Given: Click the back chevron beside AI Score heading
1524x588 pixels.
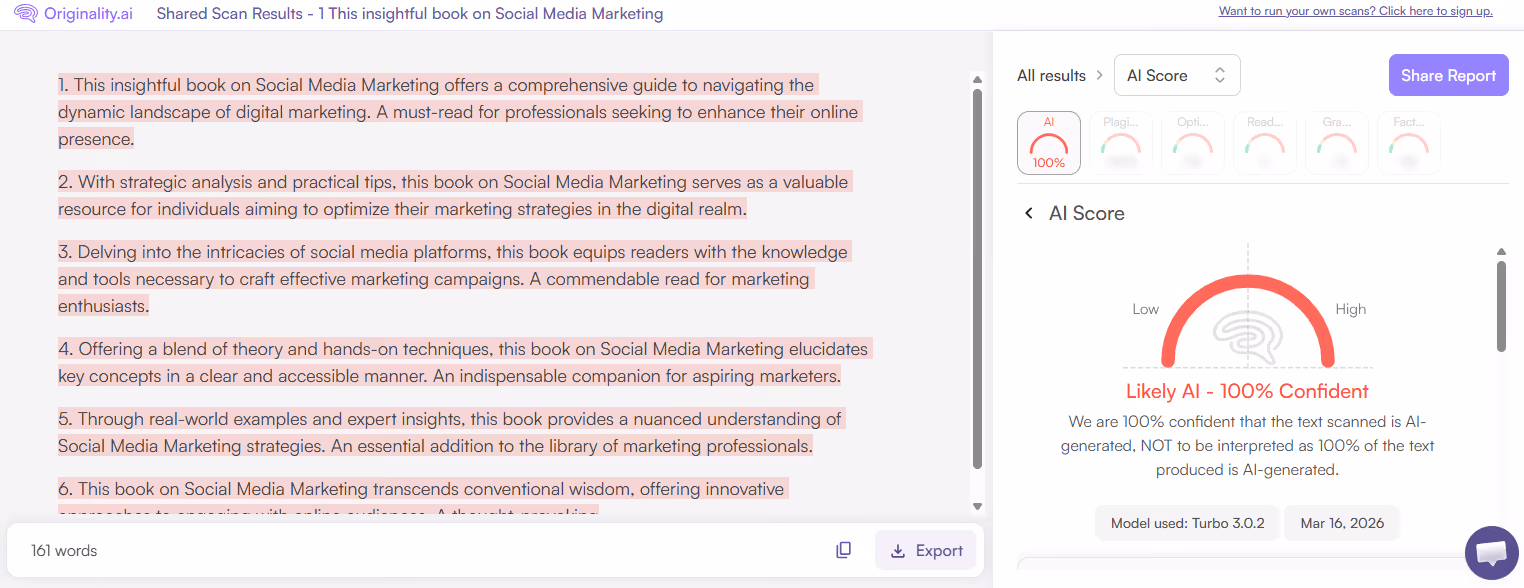Looking at the screenshot, I should coord(1028,213).
